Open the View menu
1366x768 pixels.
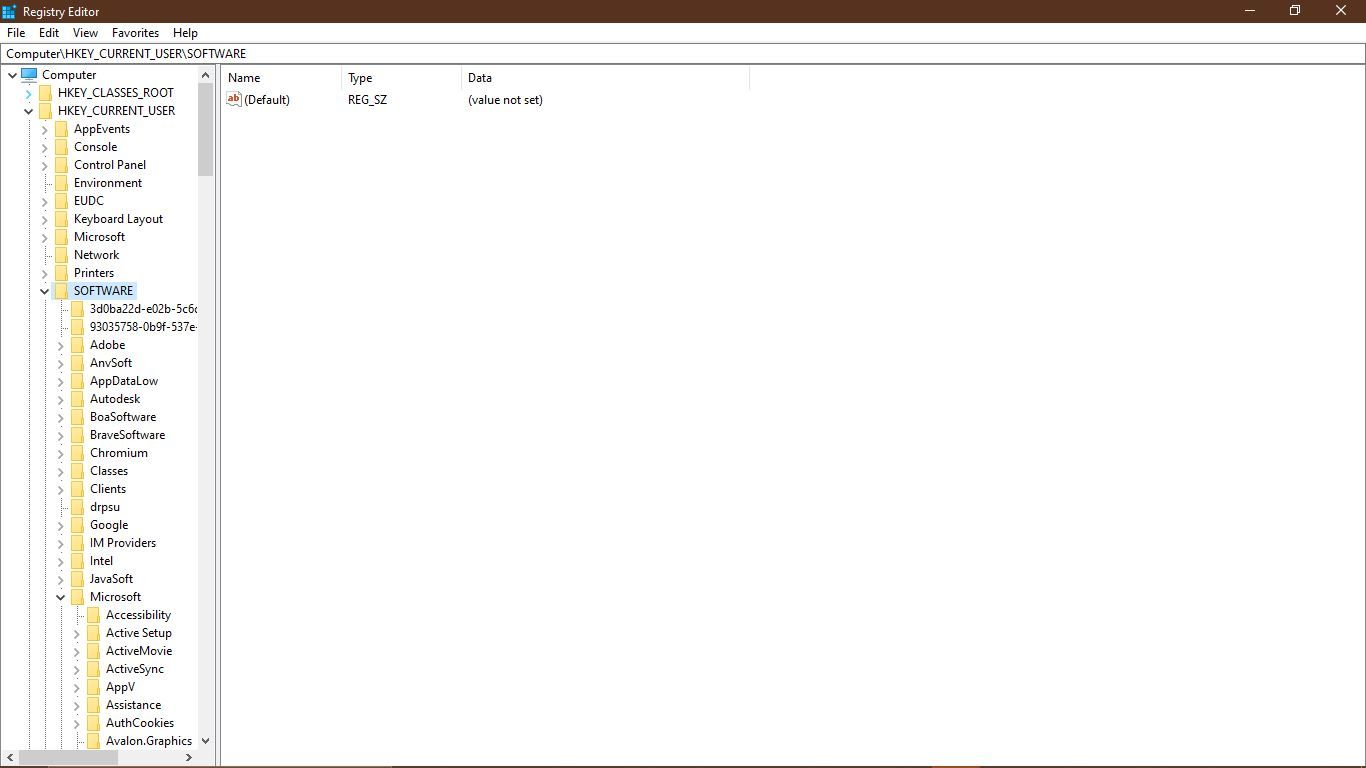[x=84, y=32]
